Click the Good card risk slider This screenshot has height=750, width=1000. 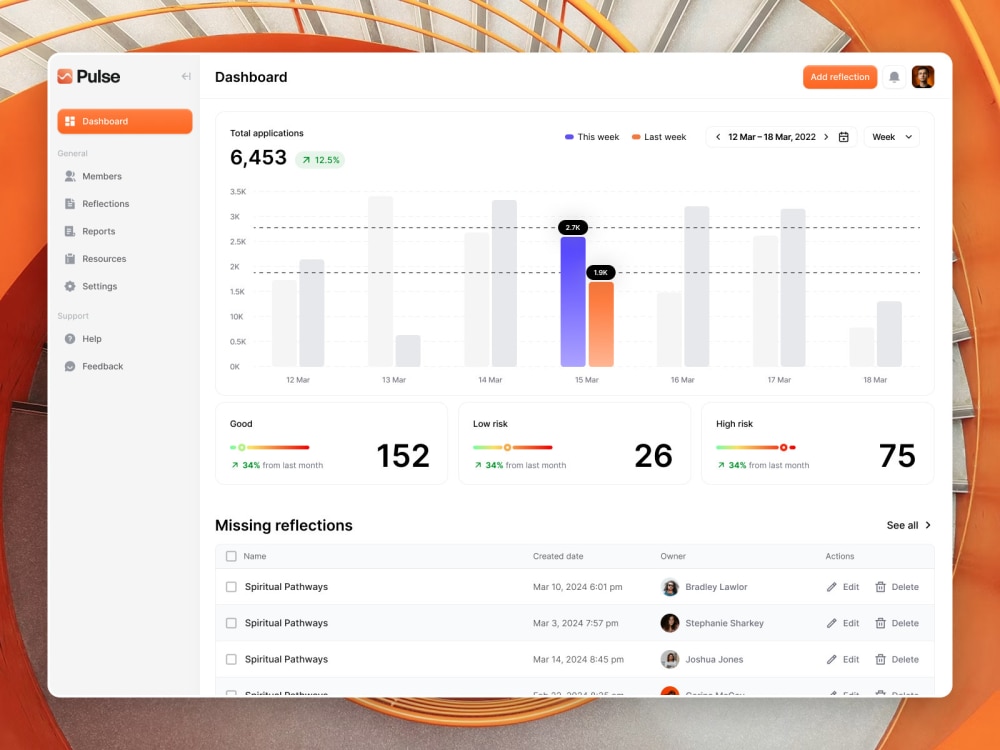pyautogui.click(x=270, y=448)
